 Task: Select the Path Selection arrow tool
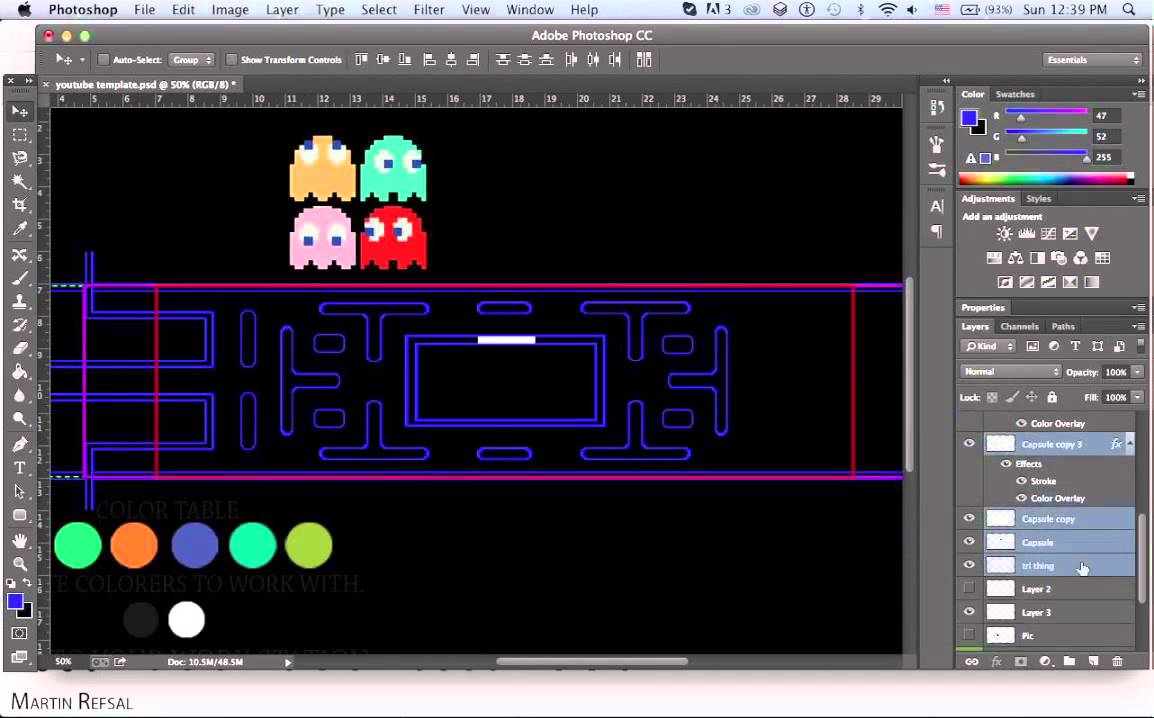[20, 491]
